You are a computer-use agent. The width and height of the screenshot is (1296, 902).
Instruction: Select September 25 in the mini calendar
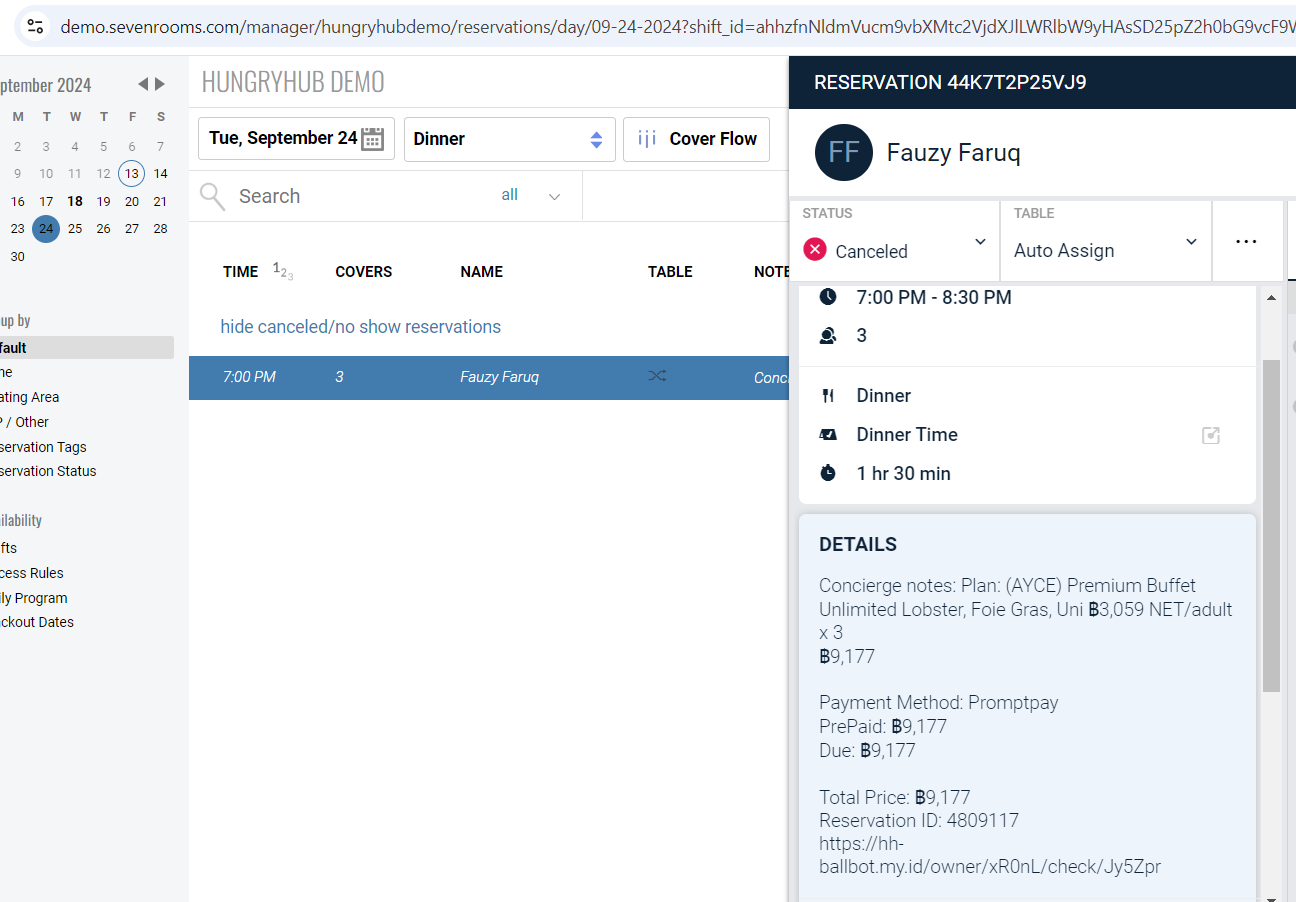(x=75, y=229)
